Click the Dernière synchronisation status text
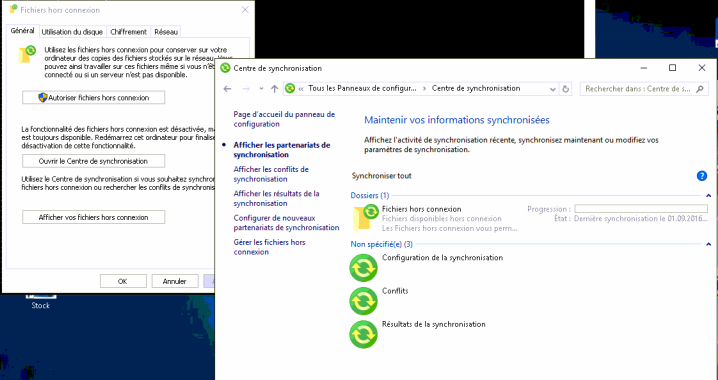This screenshot has width=718, height=380. point(640,219)
